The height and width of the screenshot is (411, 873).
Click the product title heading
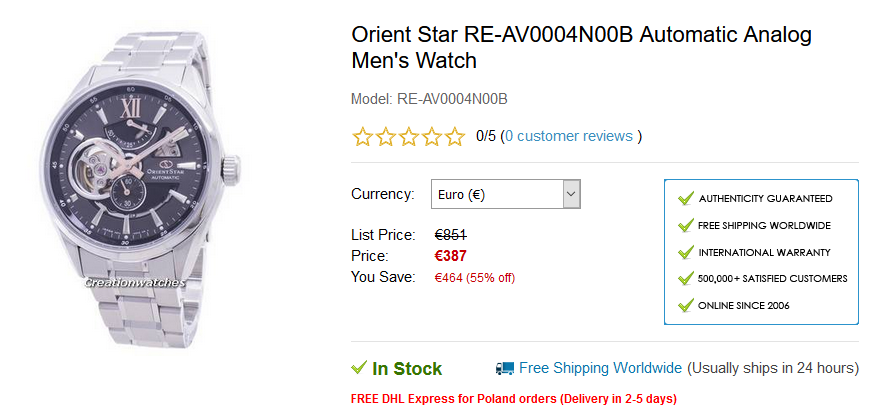coord(581,47)
